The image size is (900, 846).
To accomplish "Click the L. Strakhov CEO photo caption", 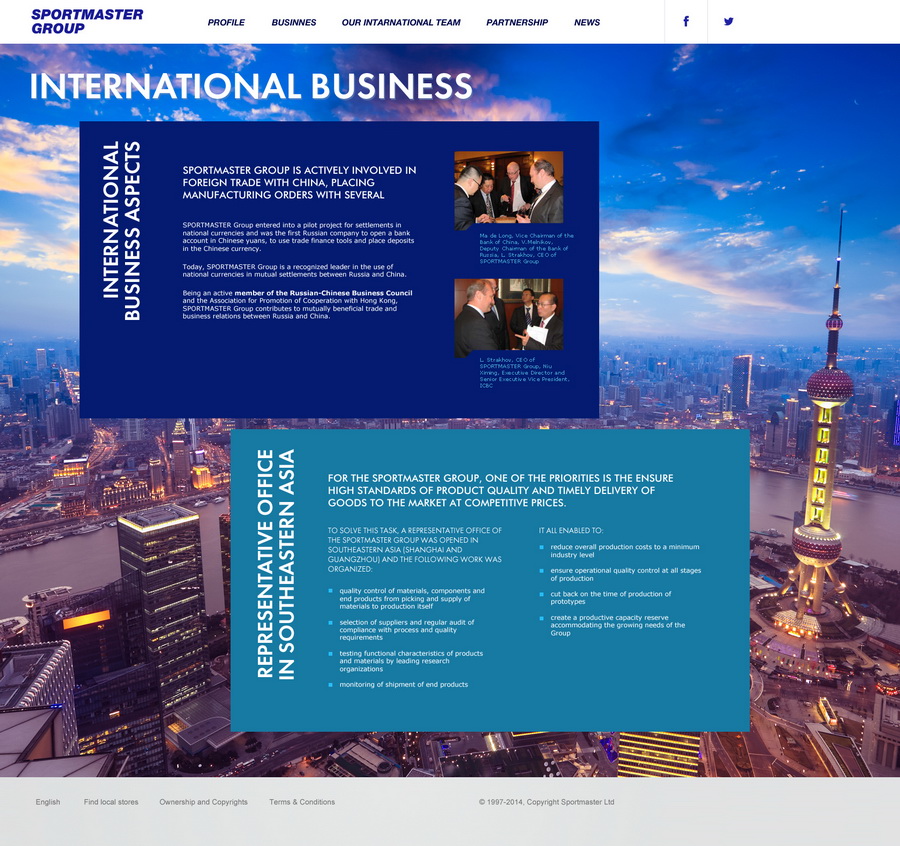I will (x=525, y=372).
